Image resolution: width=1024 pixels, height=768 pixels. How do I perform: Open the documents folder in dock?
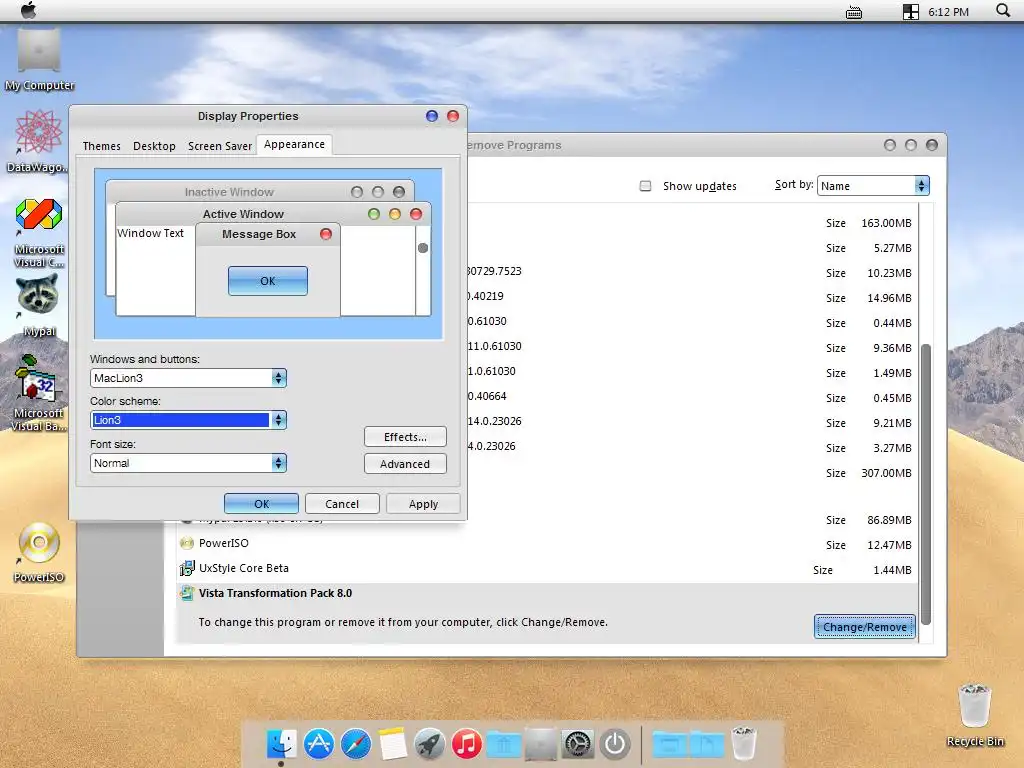[x=706, y=744]
